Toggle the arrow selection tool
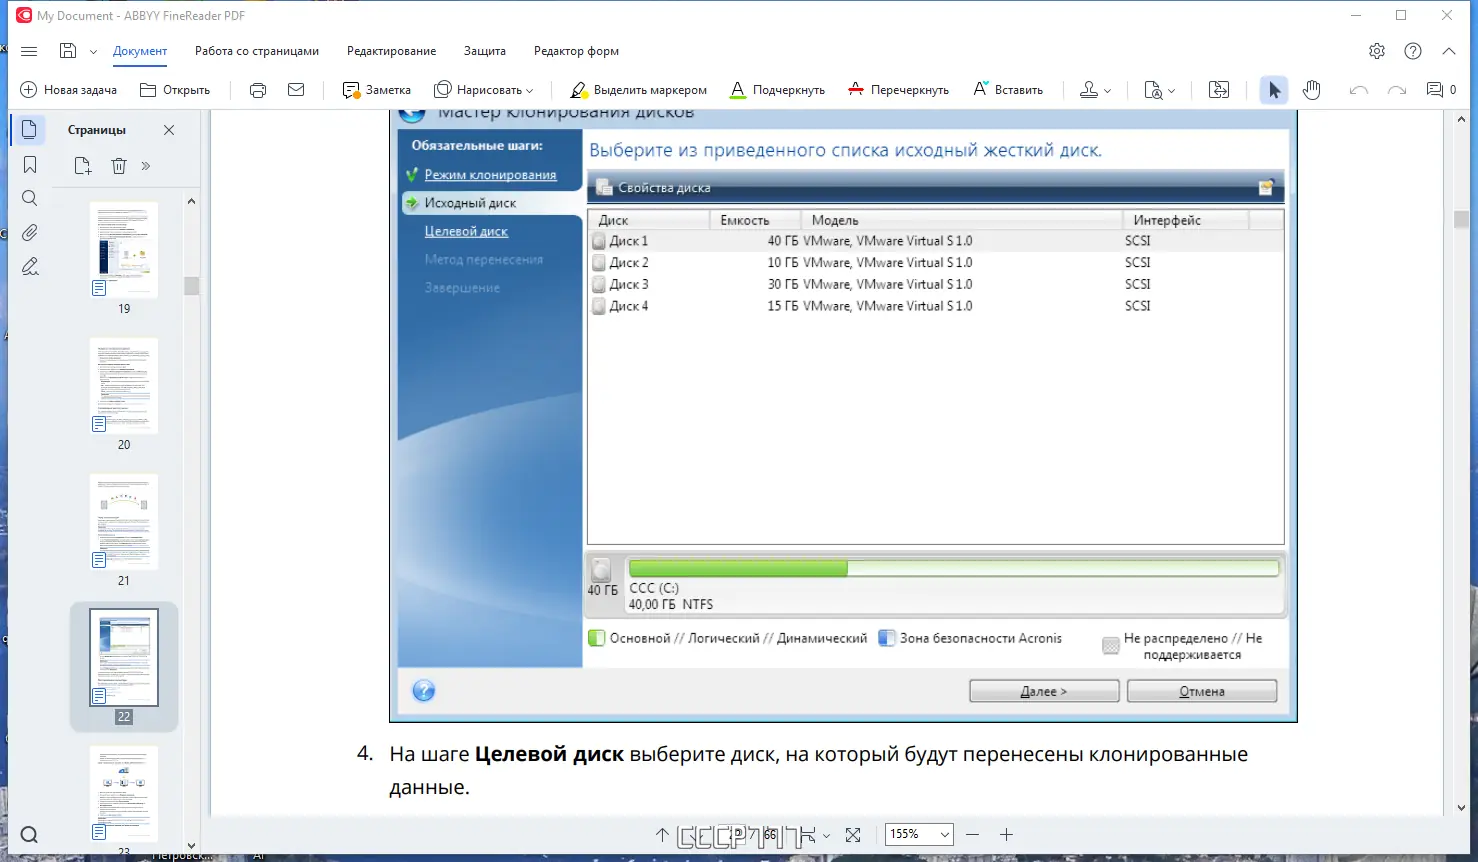This screenshot has width=1478, height=862. tap(1273, 89)
